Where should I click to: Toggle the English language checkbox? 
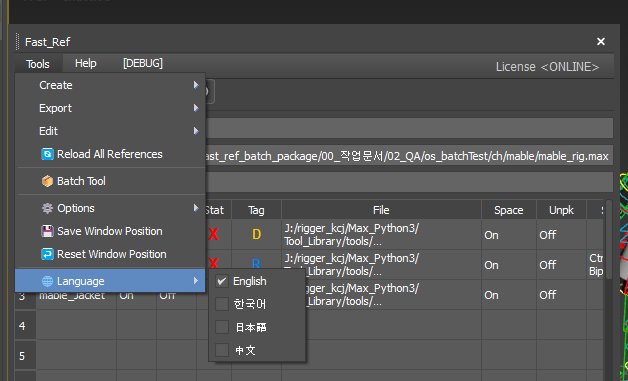[221, 281]
